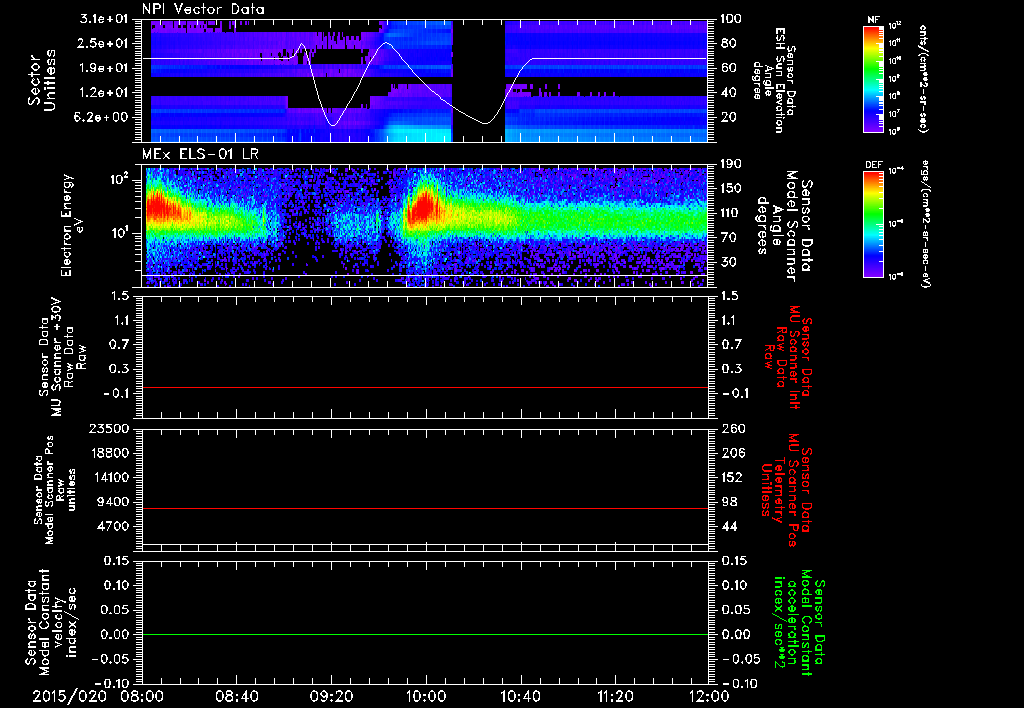Click the NF flux color bar
This screenshot has height=708, width=1024.
[x=874, y=78]
